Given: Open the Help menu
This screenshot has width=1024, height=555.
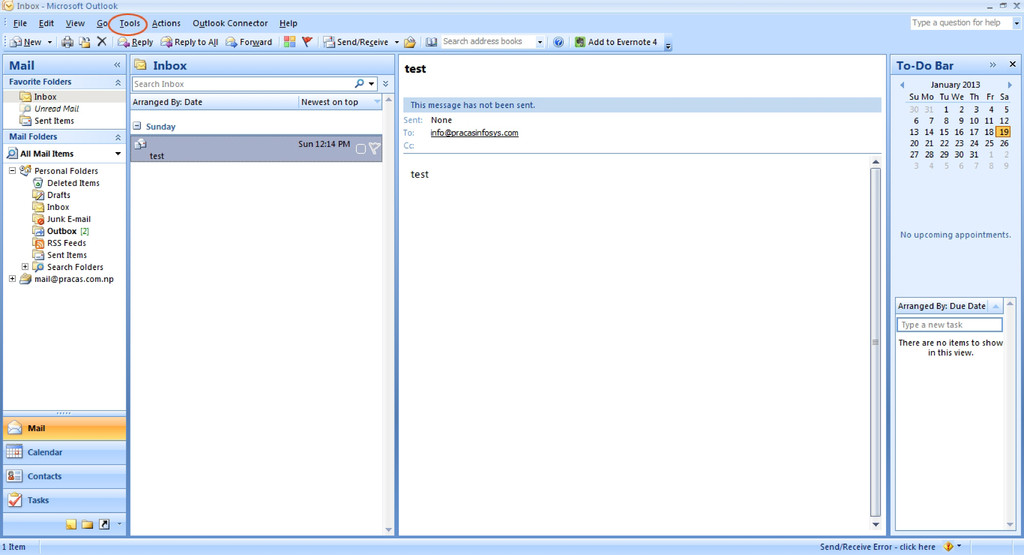Looking at the screenshot, I should tap(288, 23).
